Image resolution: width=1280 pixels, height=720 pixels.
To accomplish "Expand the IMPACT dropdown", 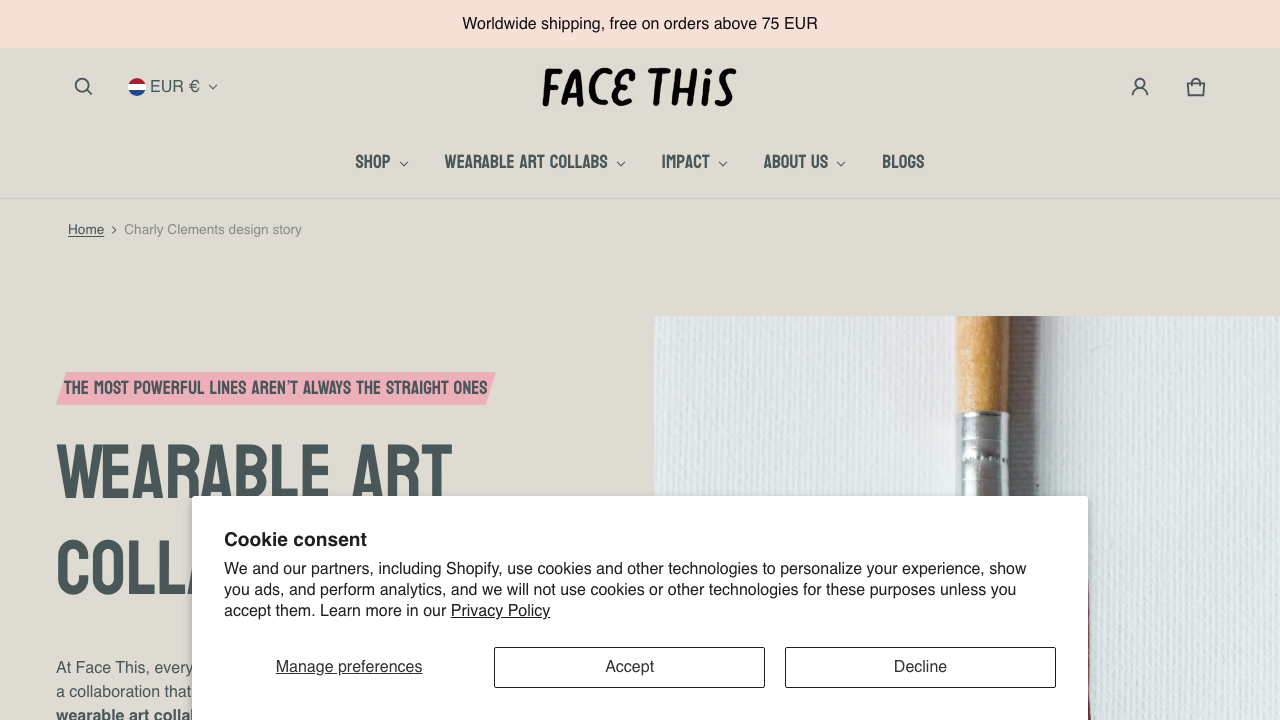I will (694, 162).
